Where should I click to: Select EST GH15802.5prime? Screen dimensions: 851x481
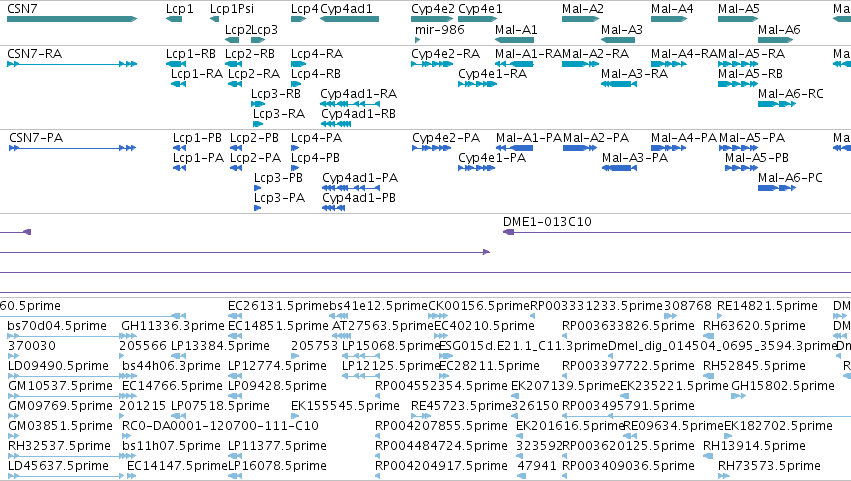tap(783, 386)
